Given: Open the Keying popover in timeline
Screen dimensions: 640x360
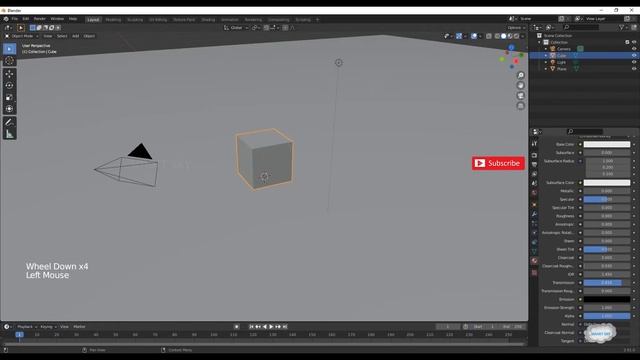Looking at the screenshot, I should pos(48,327).
